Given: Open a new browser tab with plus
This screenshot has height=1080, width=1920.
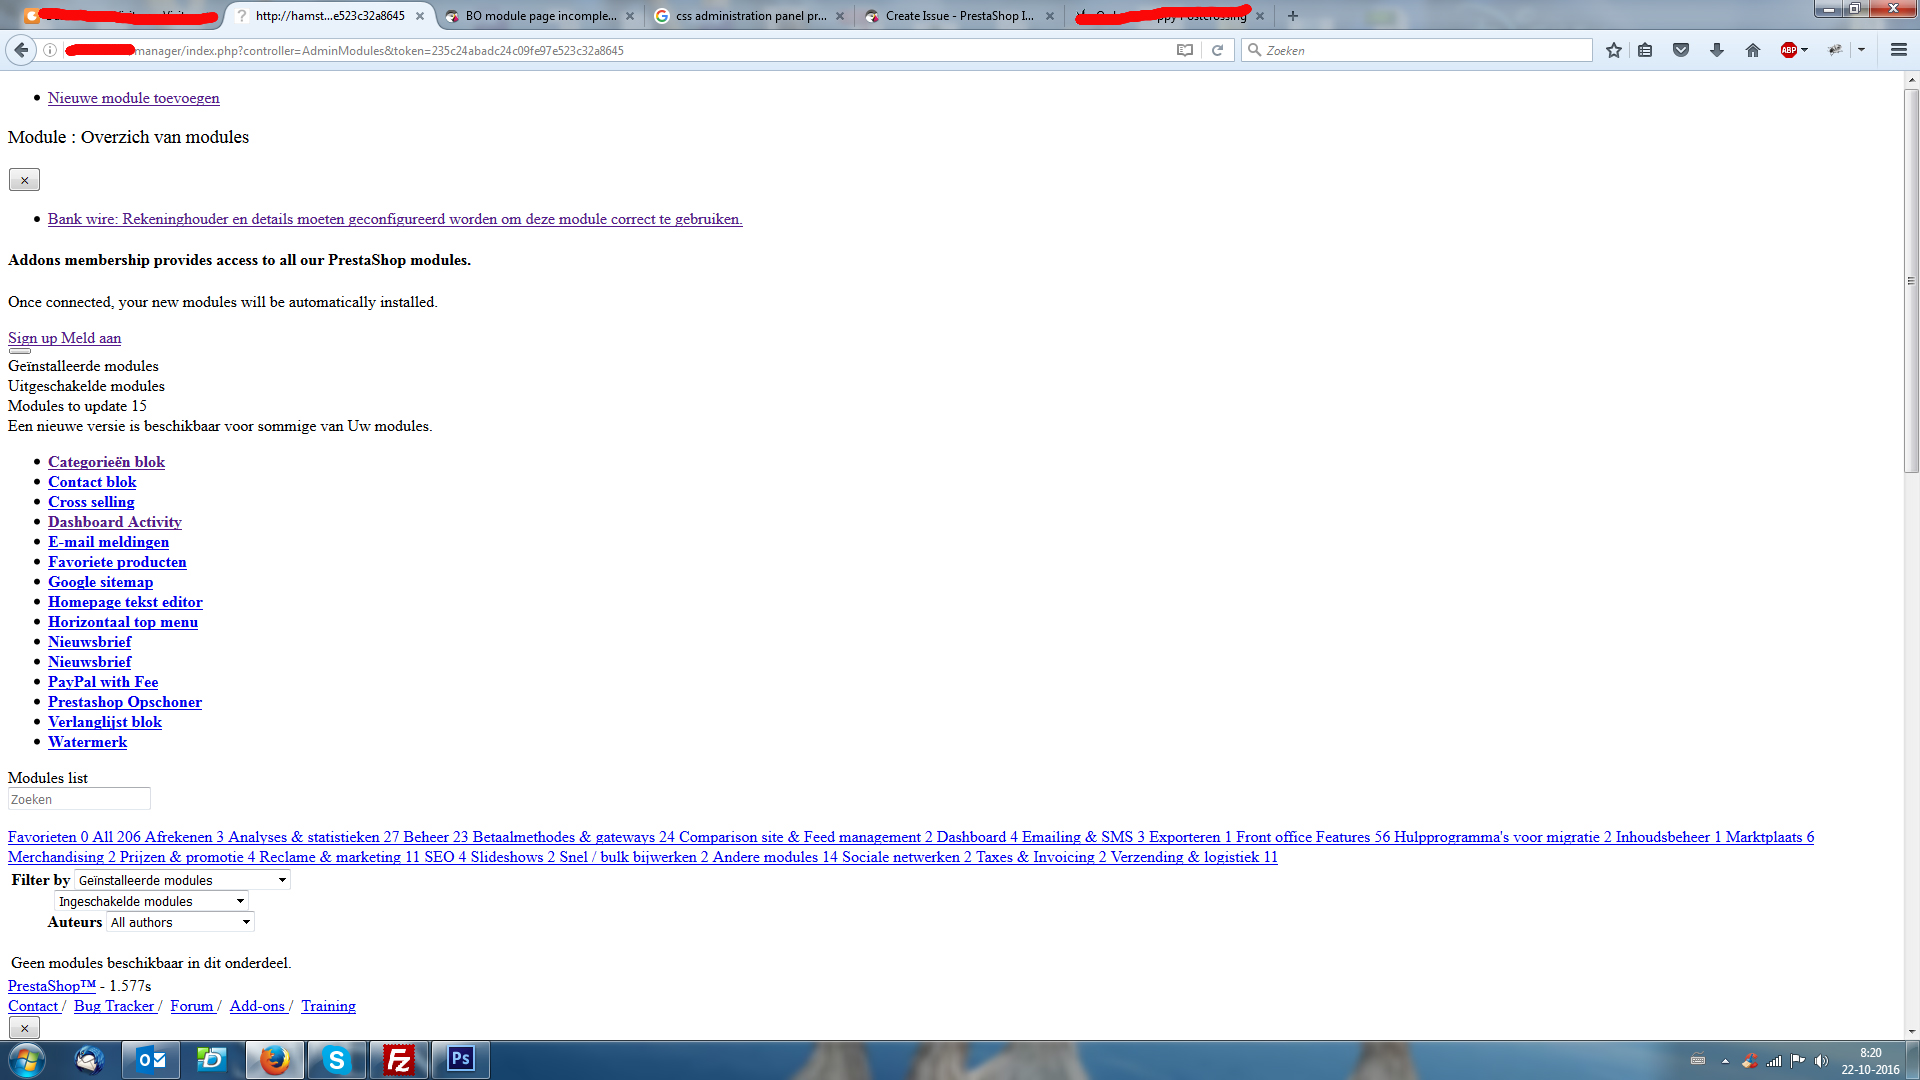Looking at the screenshot, I should [1292, 16].
